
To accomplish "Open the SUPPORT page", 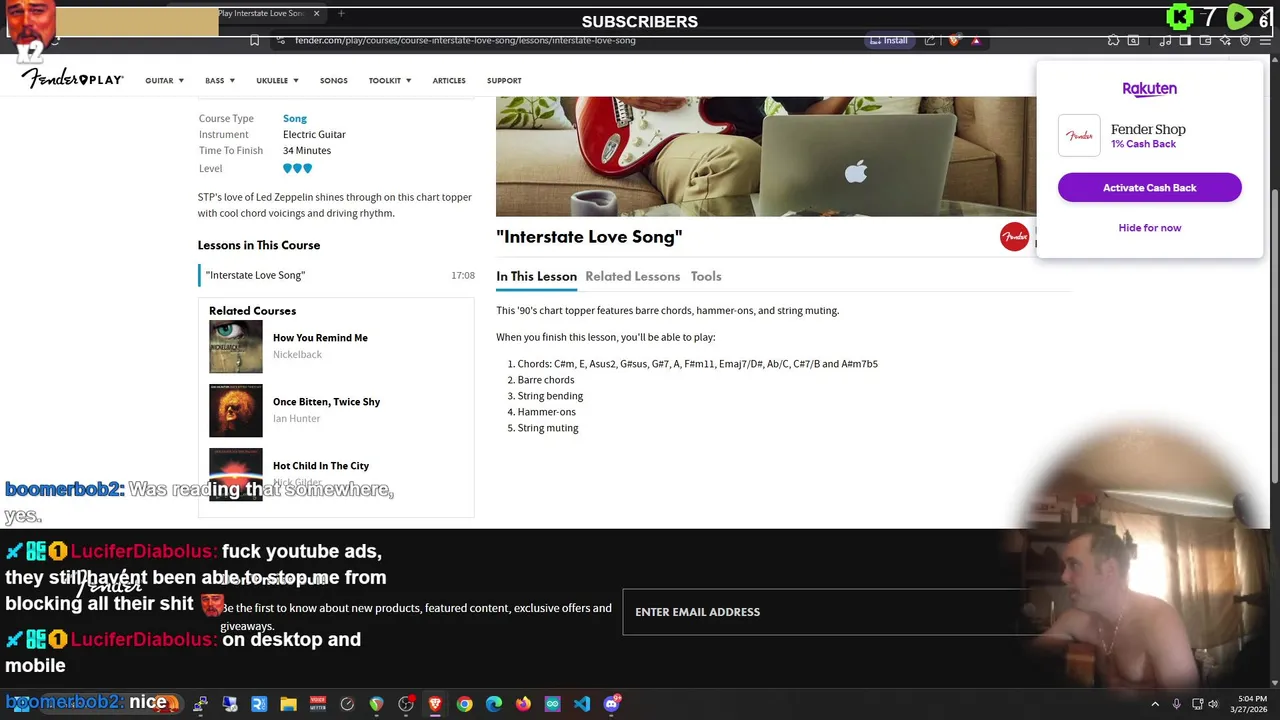I will [504, 81].
